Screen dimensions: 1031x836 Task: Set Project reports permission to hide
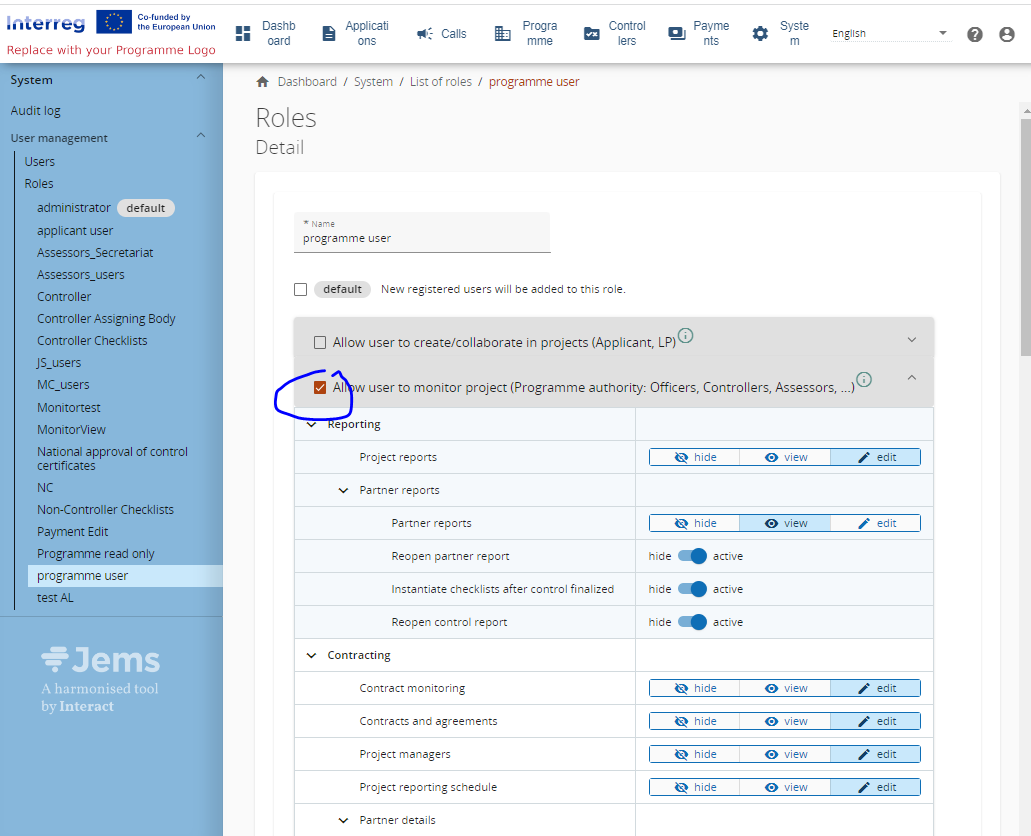[x=695, y=457]
